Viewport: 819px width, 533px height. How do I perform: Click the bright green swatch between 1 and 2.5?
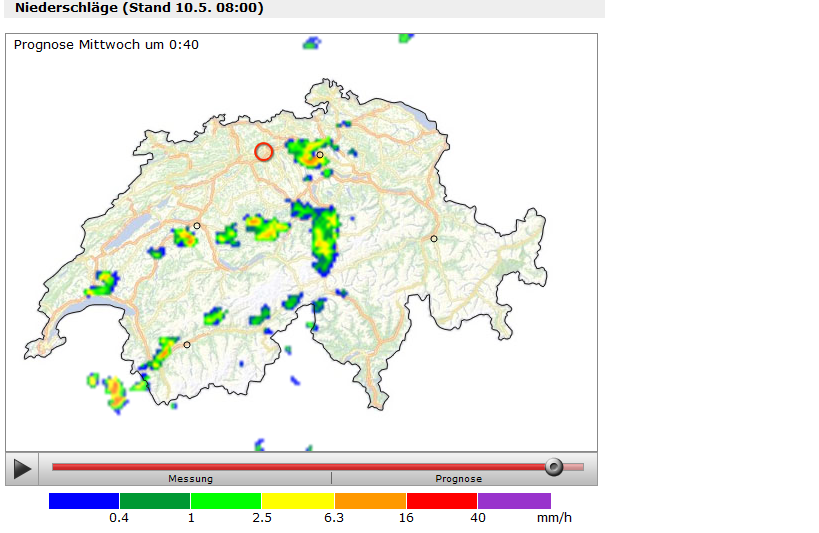226,501
